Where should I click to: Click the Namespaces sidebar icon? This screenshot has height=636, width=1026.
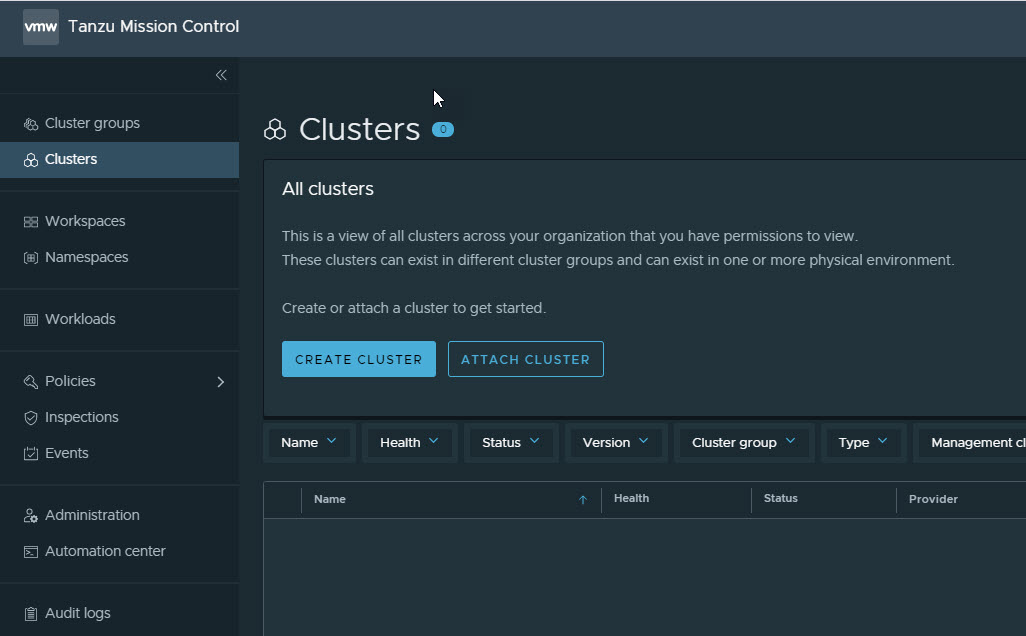[31, 258]
